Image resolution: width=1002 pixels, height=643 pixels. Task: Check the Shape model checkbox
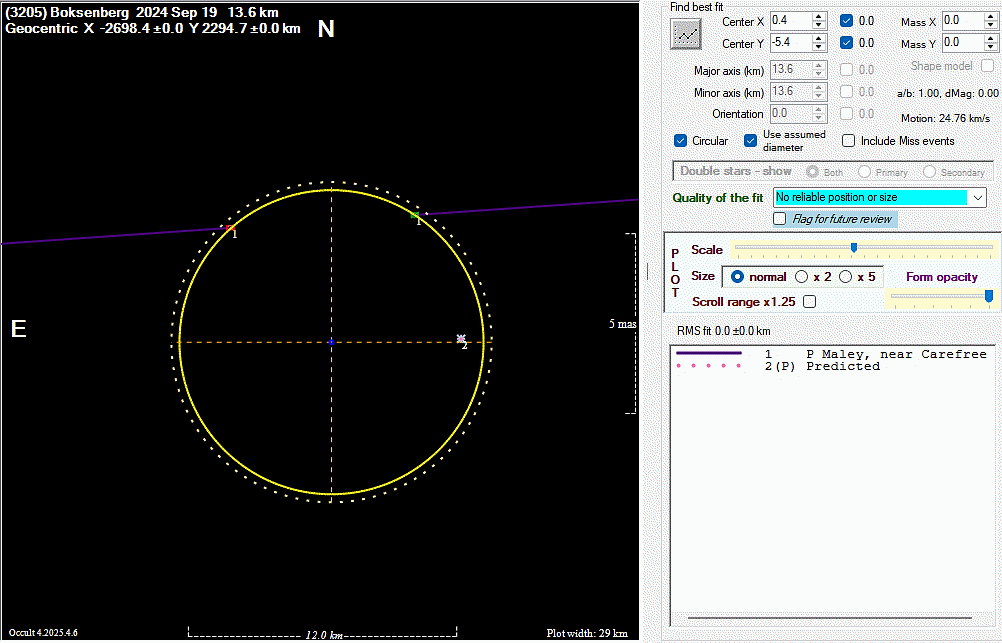(987, 66)
